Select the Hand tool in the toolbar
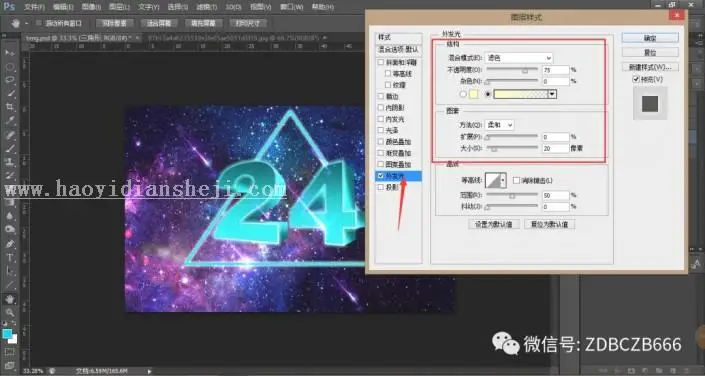705x376 pixels. point(10,299)
